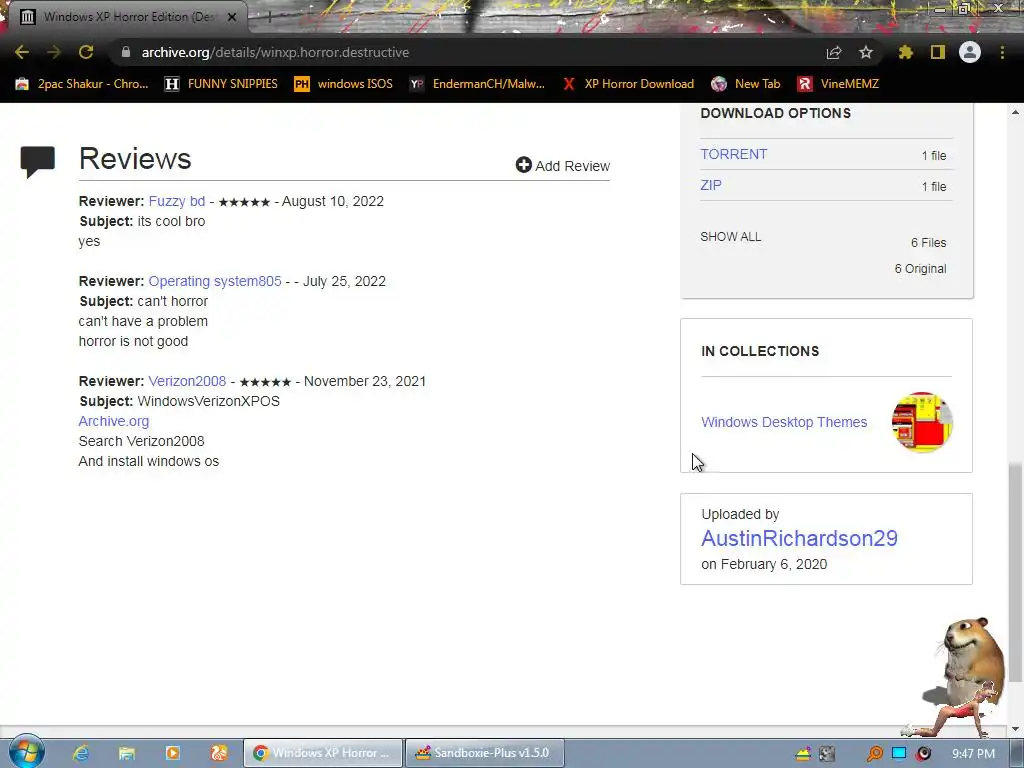Open the orange taskbar app icon

coord(219,753)
